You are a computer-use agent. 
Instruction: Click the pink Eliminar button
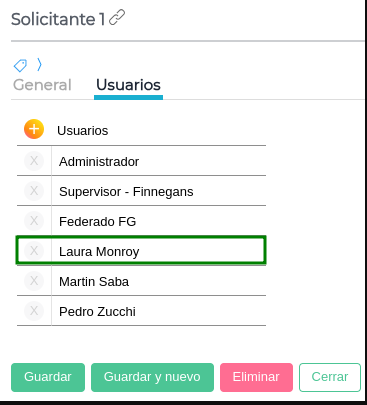(x=256, y=377)
